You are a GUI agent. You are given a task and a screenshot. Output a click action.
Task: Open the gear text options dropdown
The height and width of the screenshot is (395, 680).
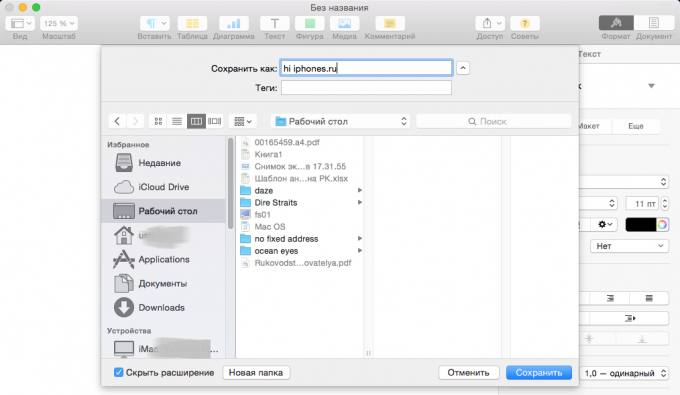pyautogui.click(x=605, y=224)
